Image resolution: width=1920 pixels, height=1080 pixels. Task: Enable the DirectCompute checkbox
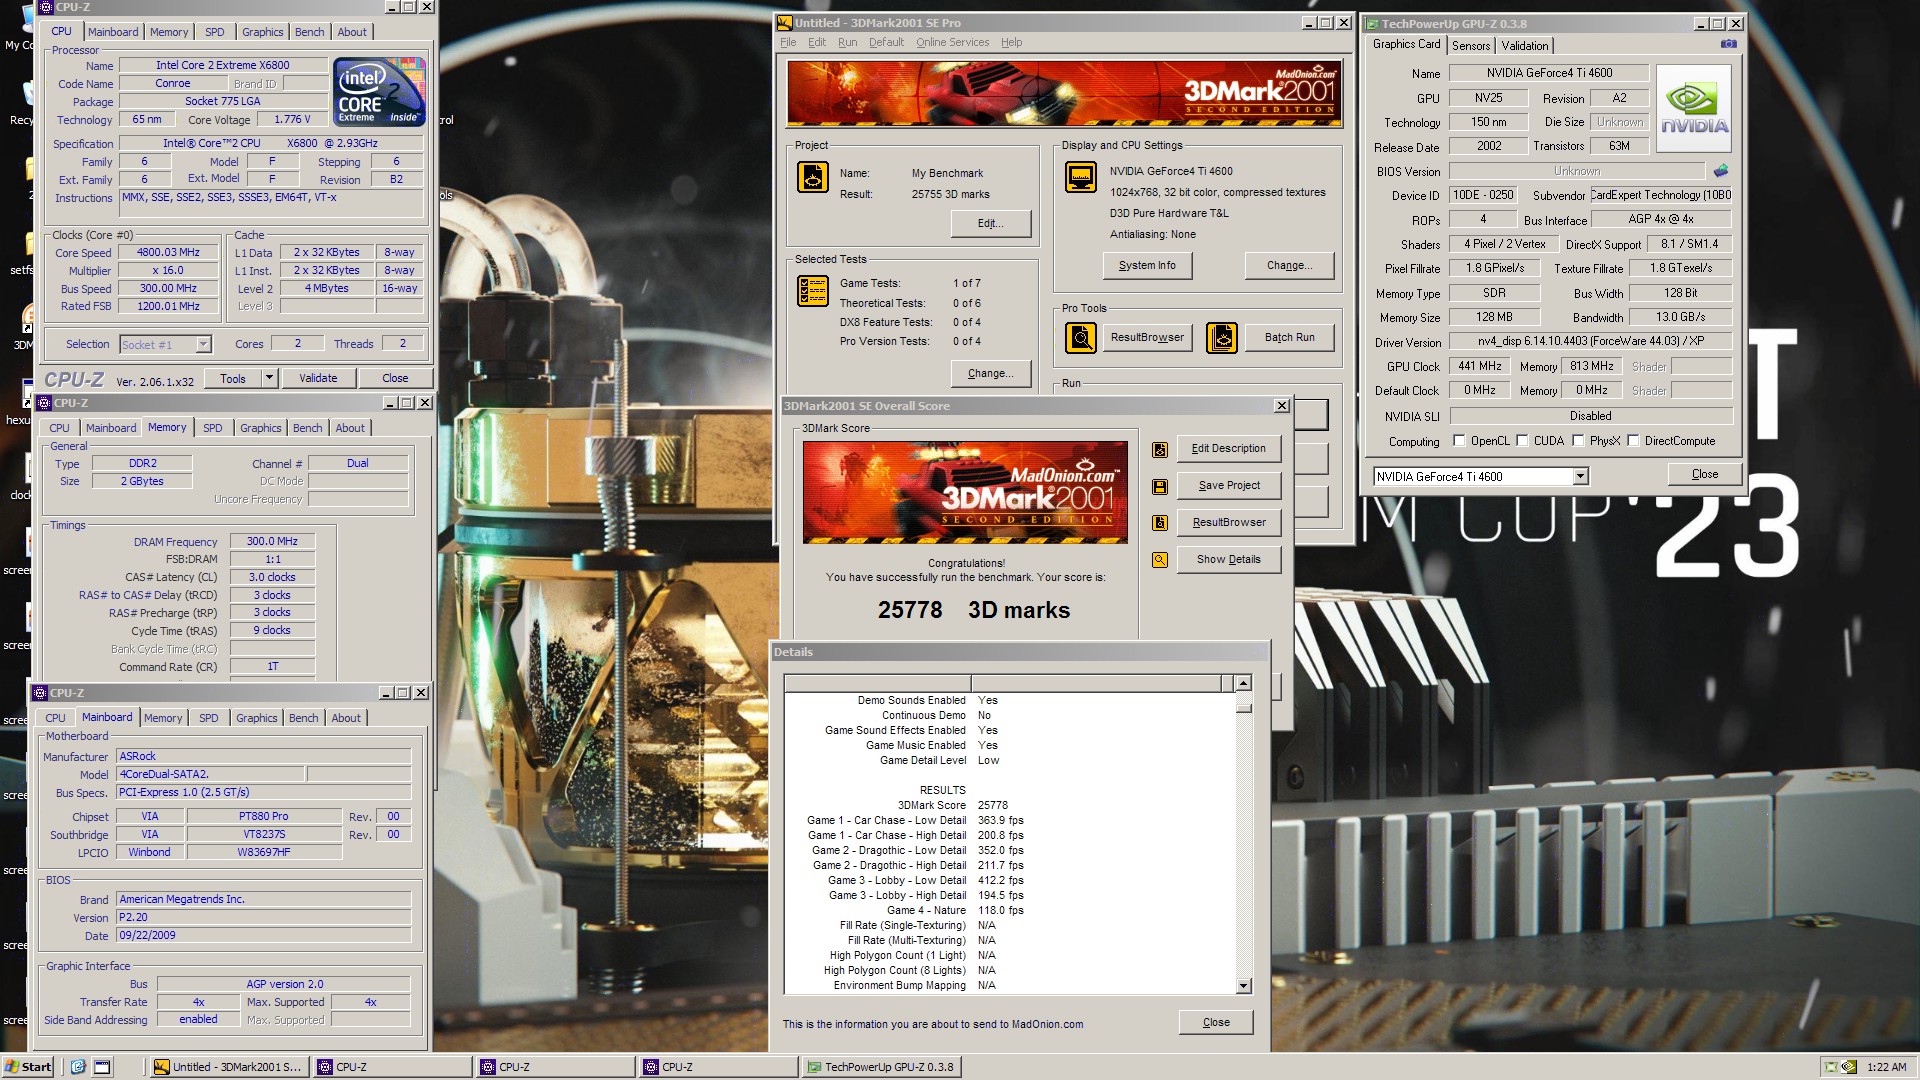(x=1633, y=441)
